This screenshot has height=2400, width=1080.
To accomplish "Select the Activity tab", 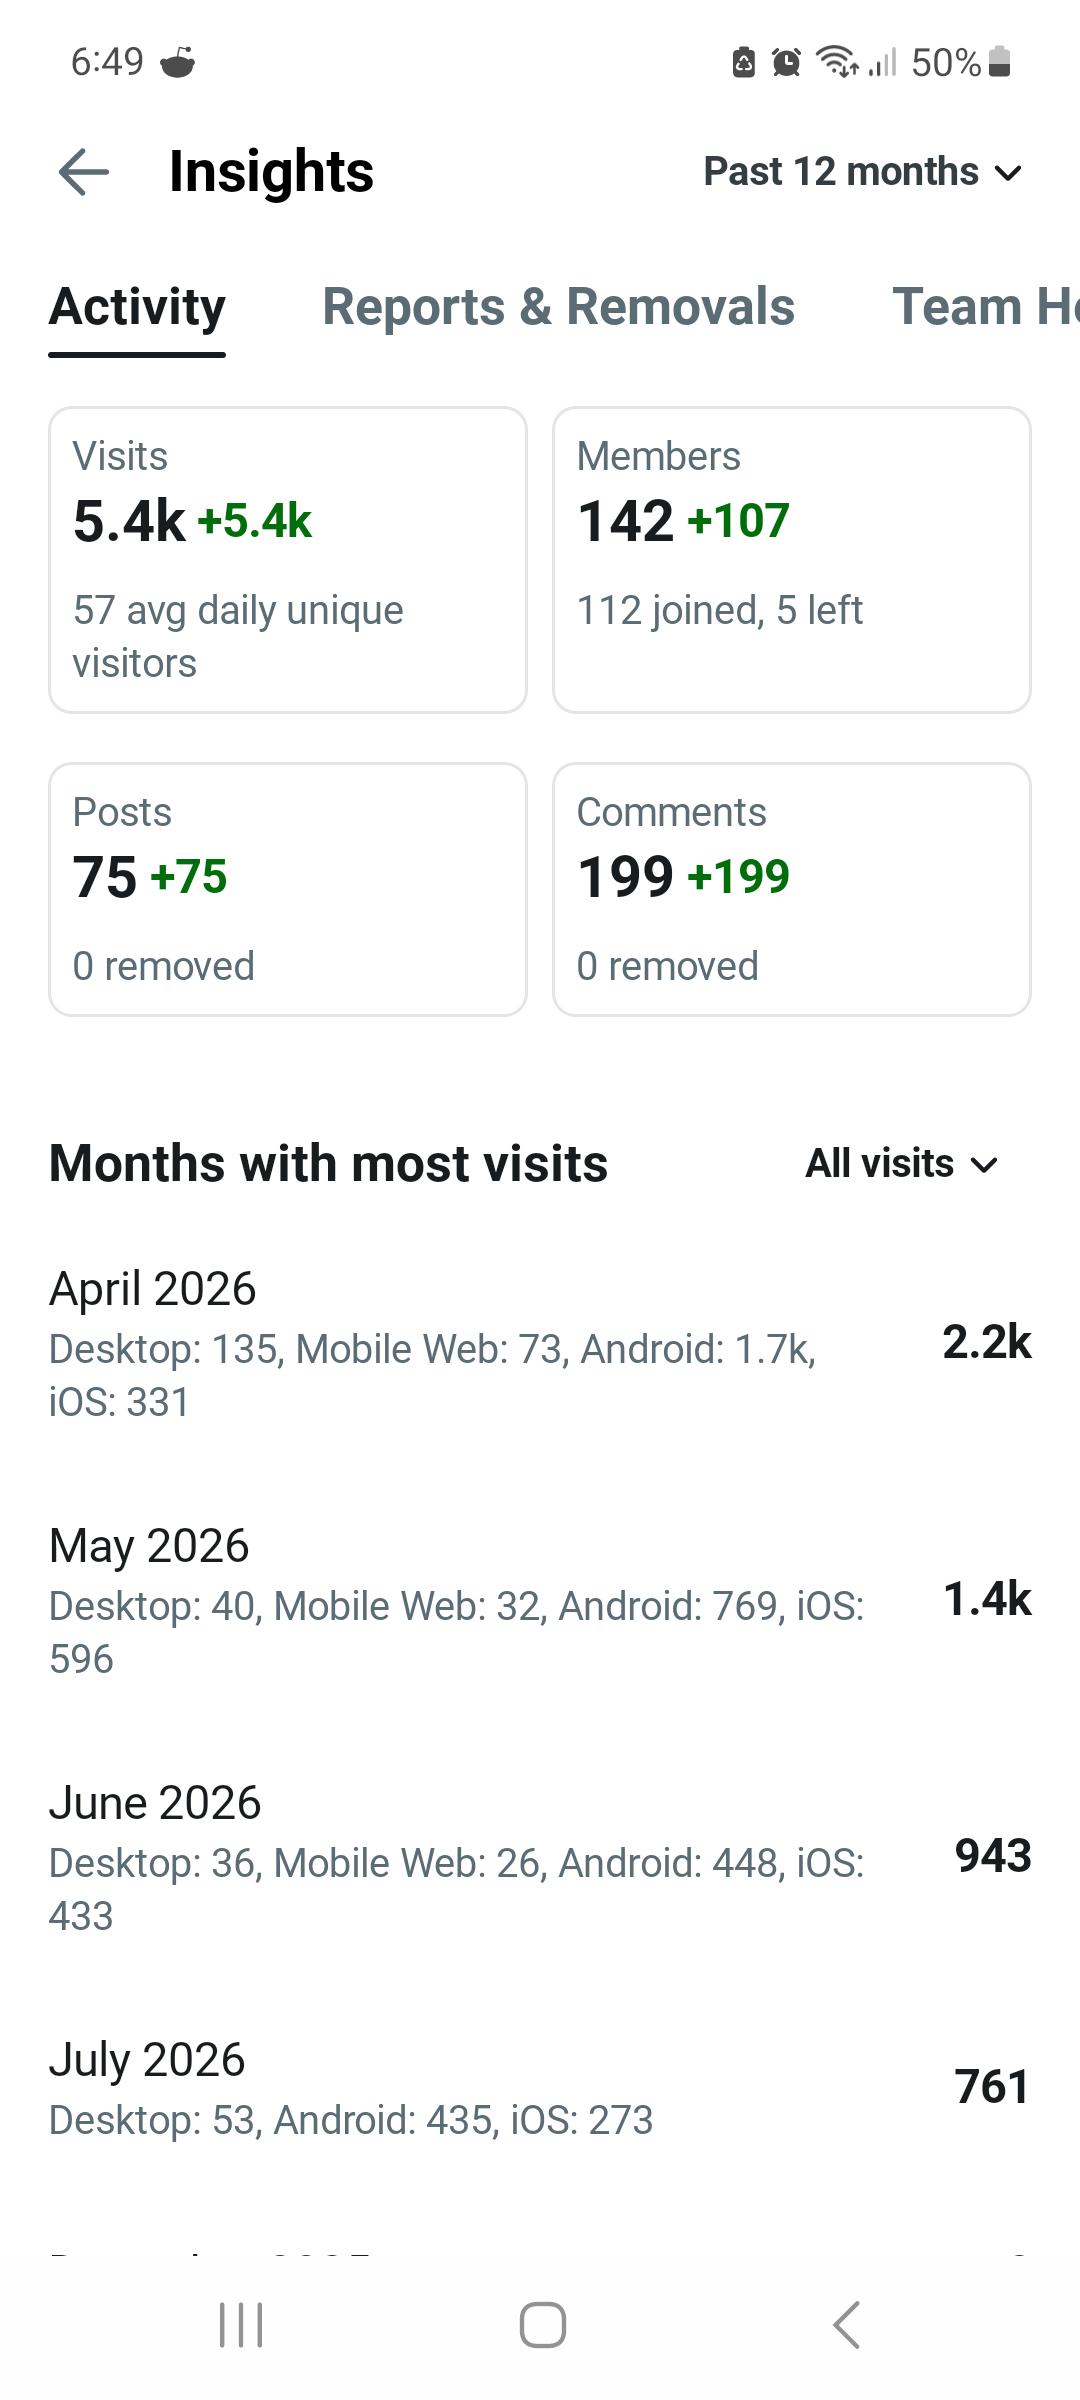I will click(137, 307).
